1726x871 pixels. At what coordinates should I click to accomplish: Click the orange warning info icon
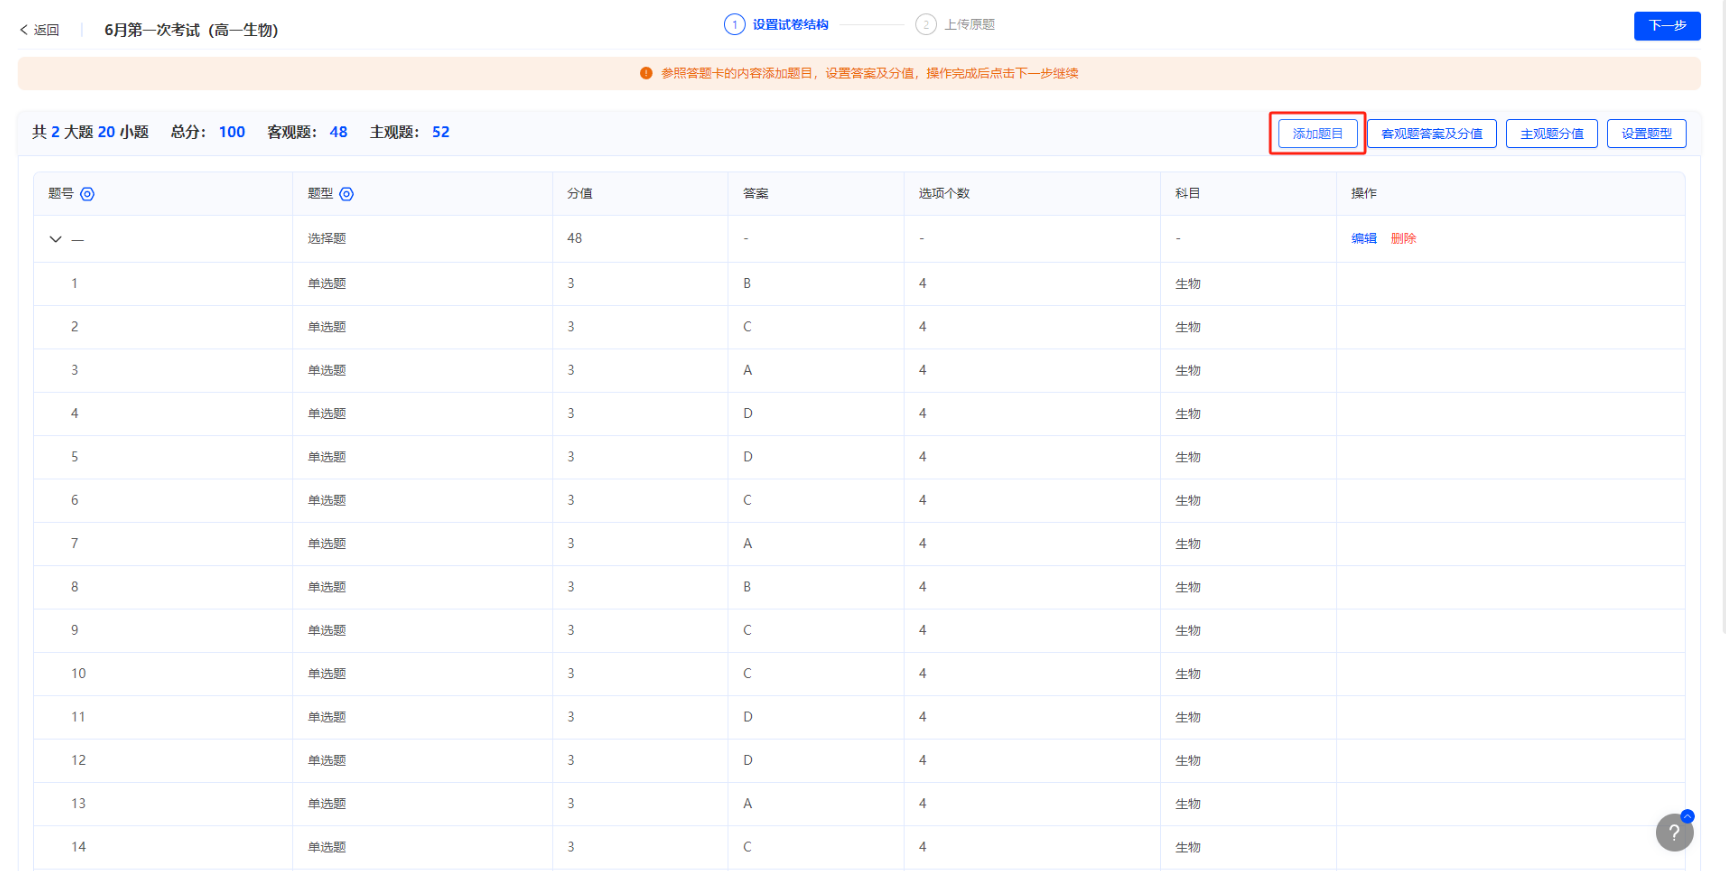pos(646,73)
